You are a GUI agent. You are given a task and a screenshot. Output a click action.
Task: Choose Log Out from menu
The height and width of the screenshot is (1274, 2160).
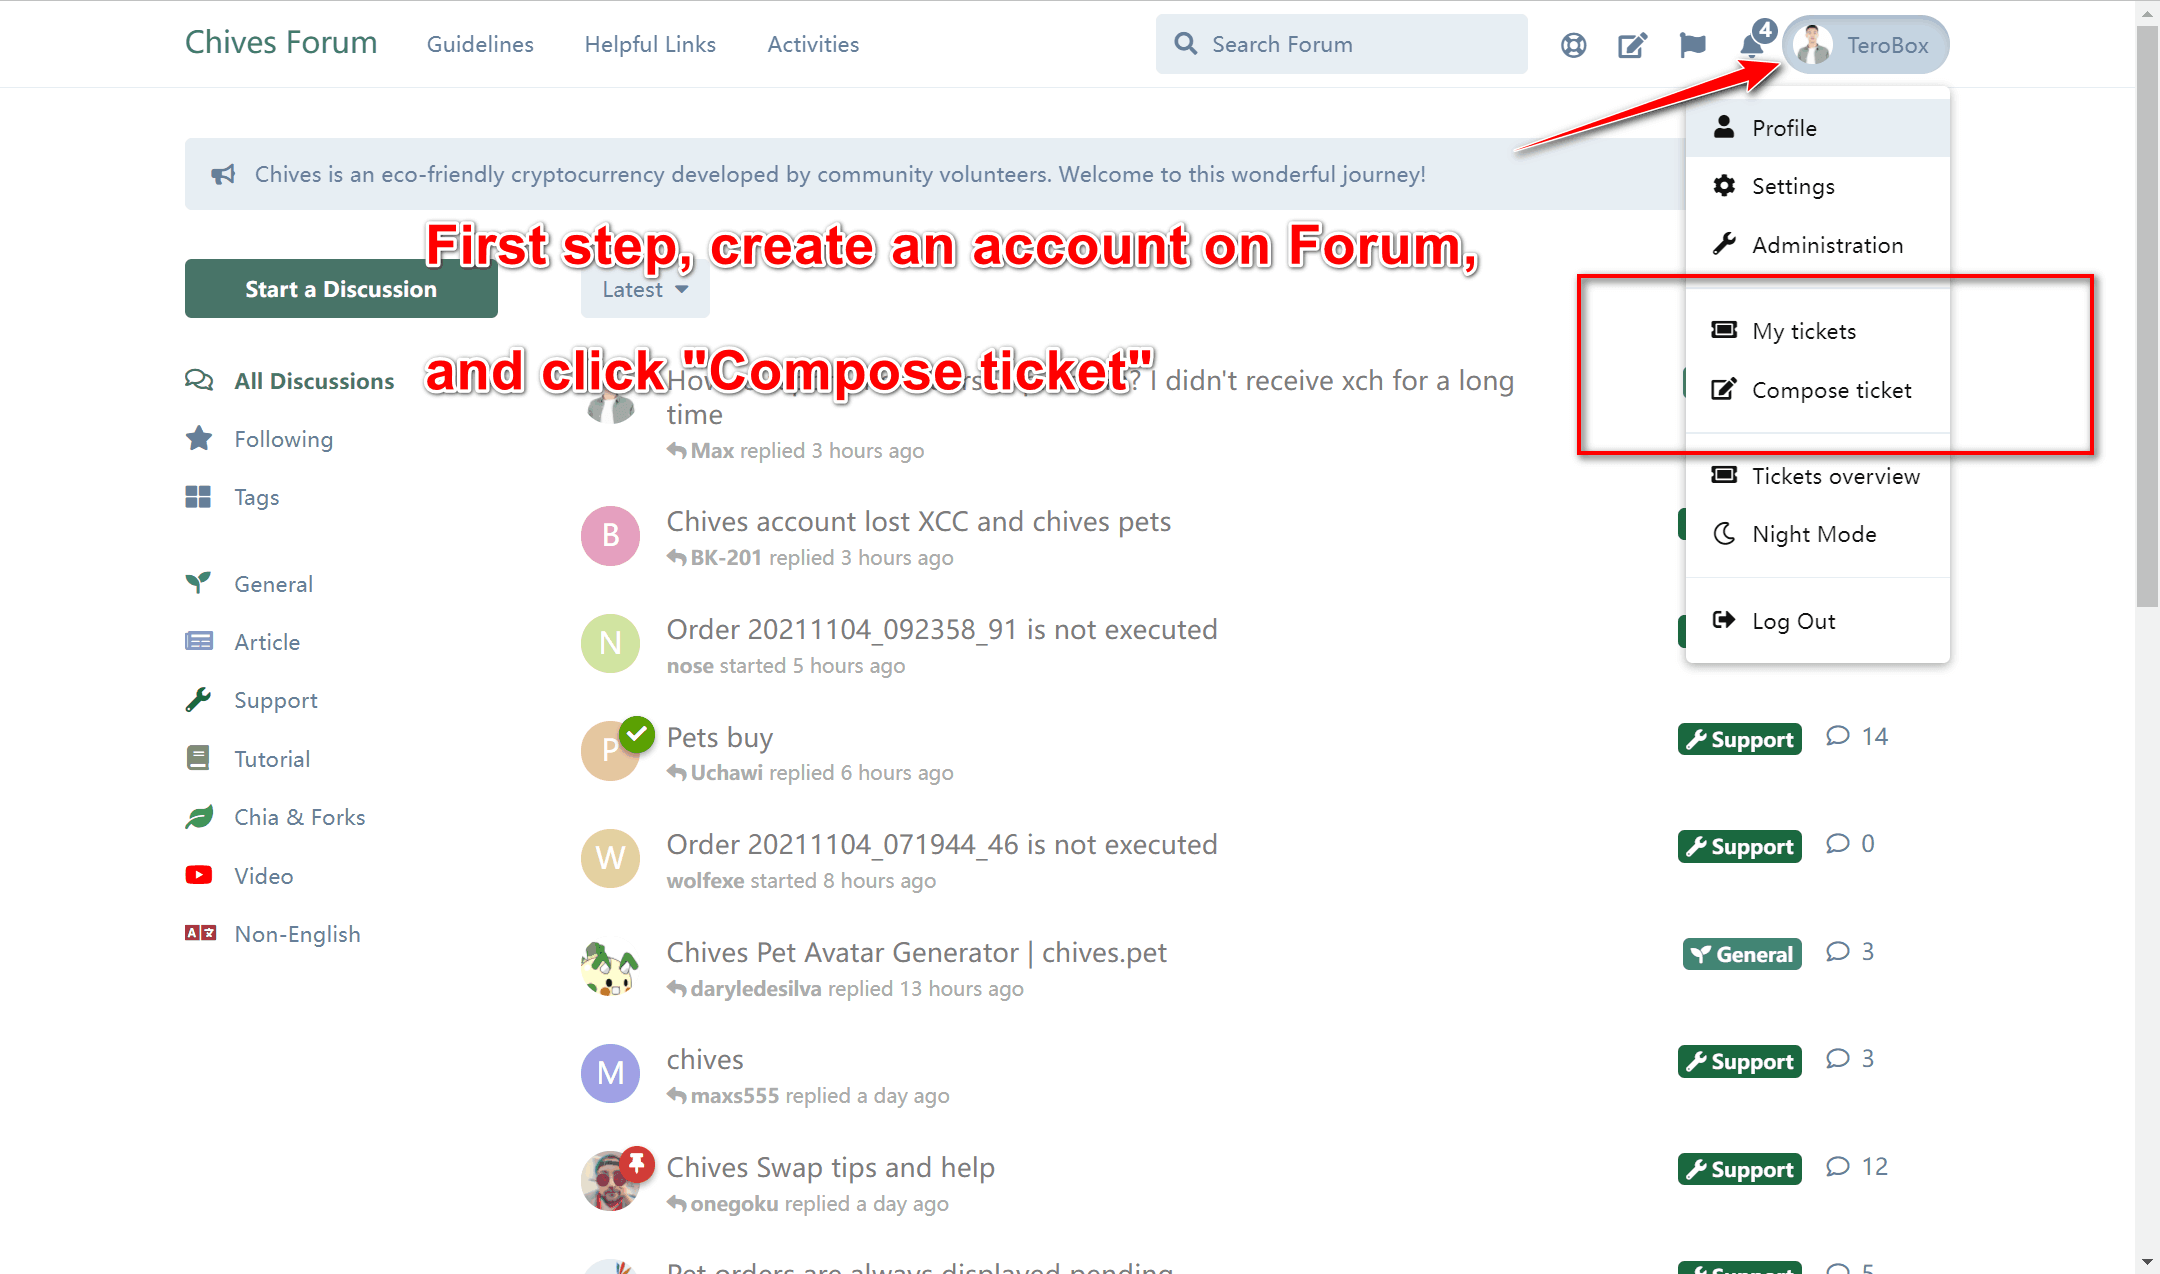(x=1793, y=621)
